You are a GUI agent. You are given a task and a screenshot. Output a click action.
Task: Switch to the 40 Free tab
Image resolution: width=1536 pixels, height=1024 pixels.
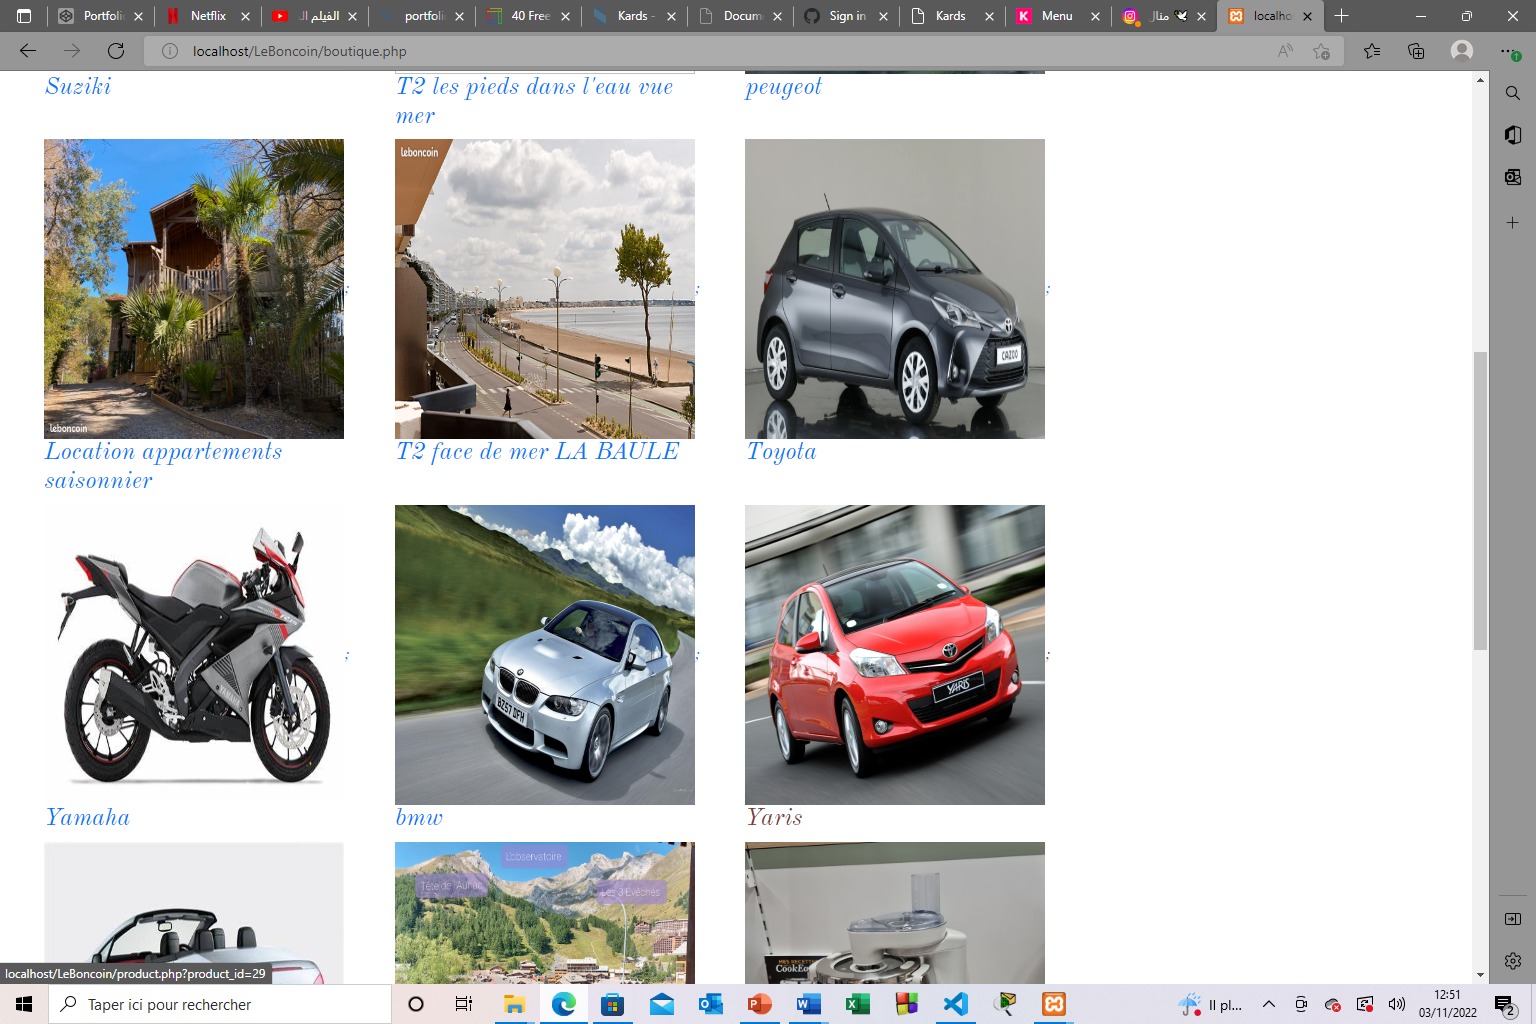click(529, 16)
